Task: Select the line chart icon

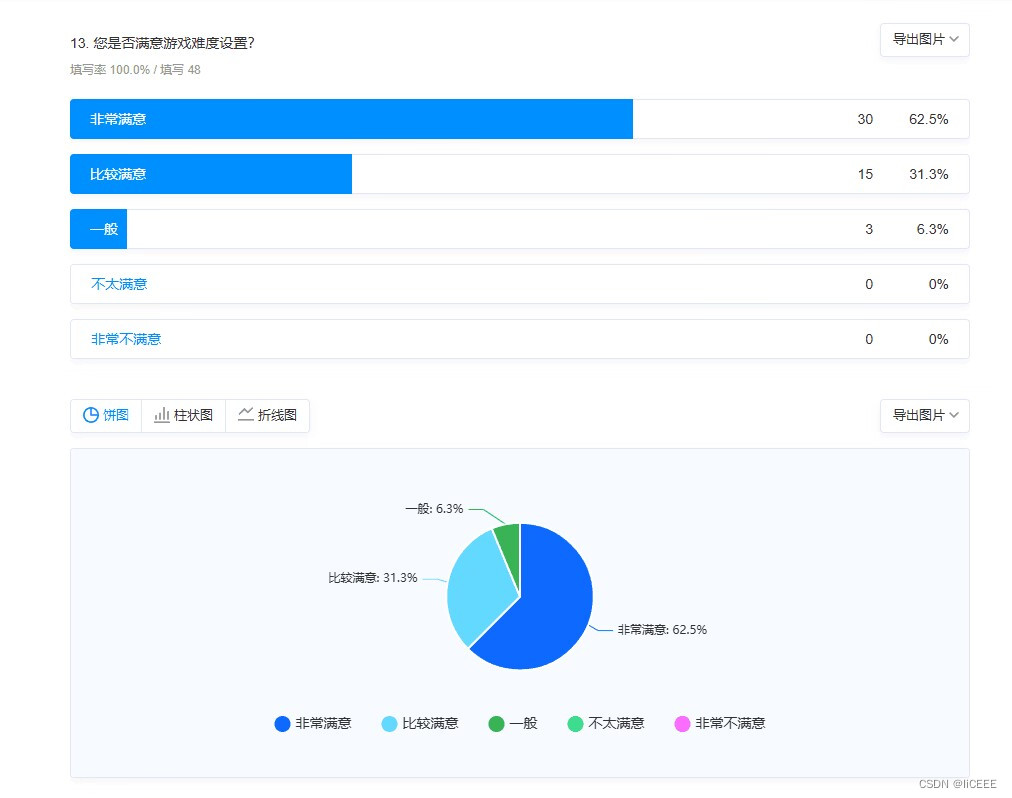Action: pyautogui.click(x=245, y=415)
